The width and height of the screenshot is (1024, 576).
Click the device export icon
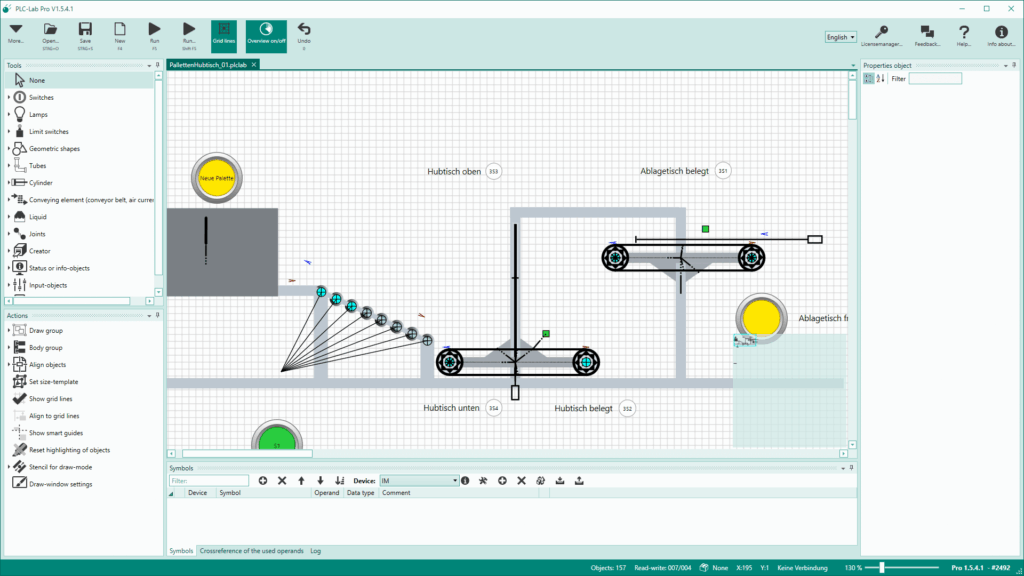579,481
